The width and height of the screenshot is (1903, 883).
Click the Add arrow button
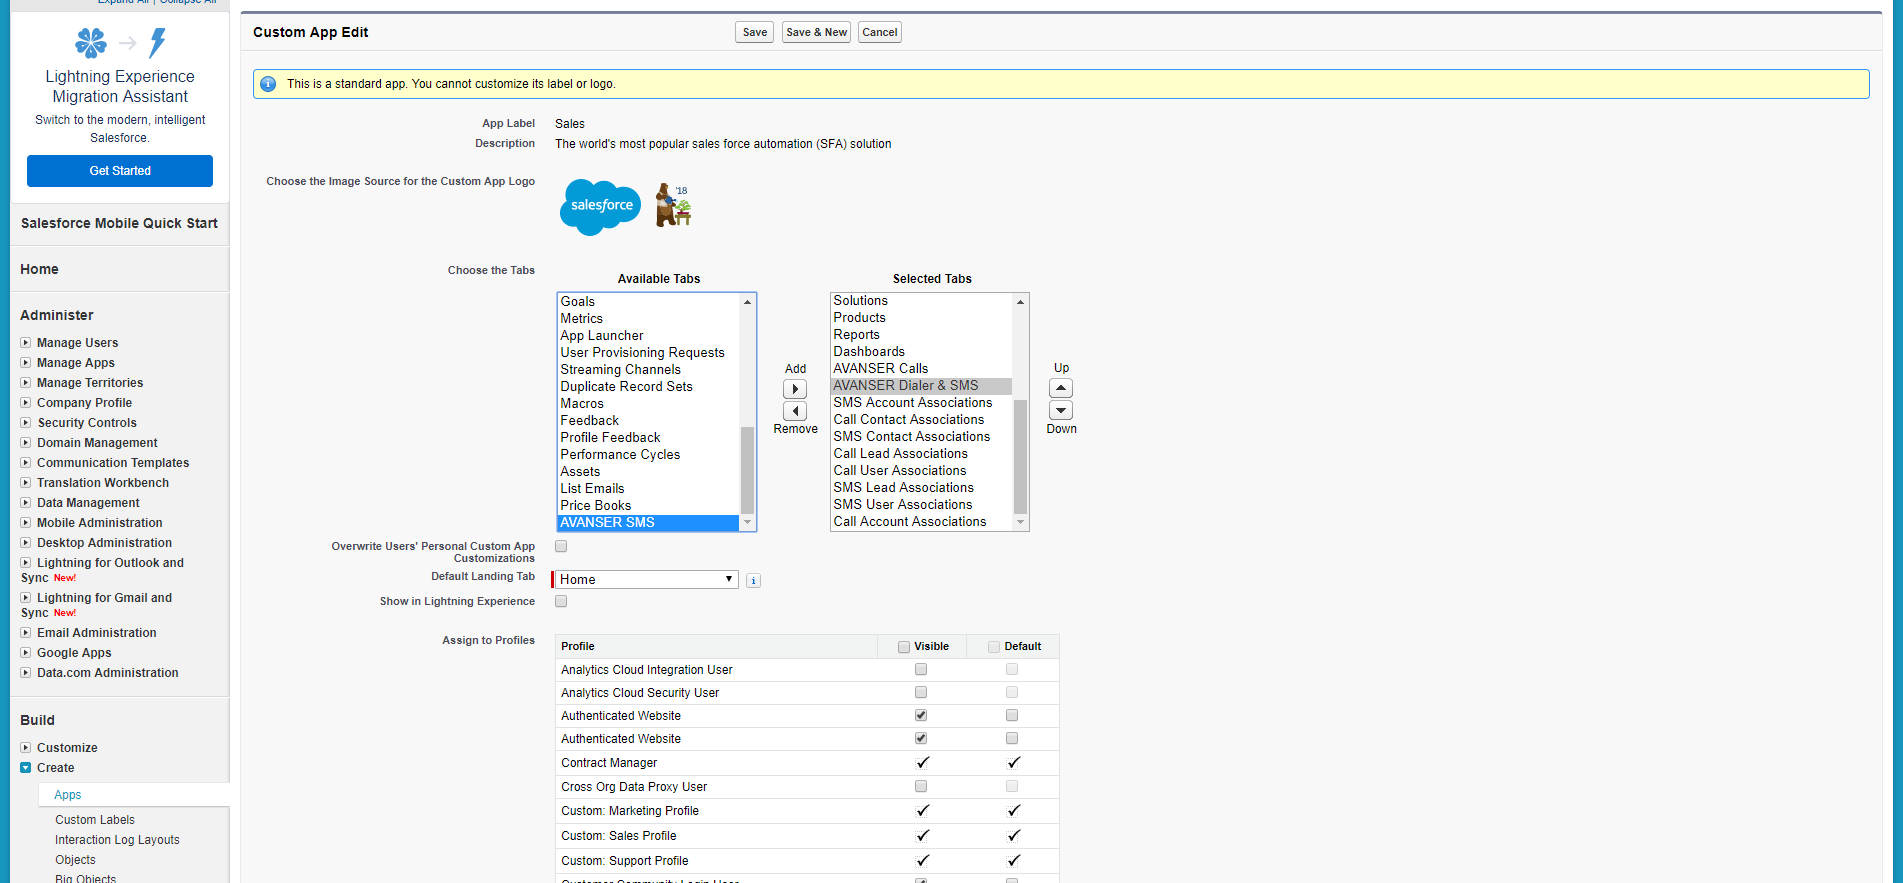point(795,389)
